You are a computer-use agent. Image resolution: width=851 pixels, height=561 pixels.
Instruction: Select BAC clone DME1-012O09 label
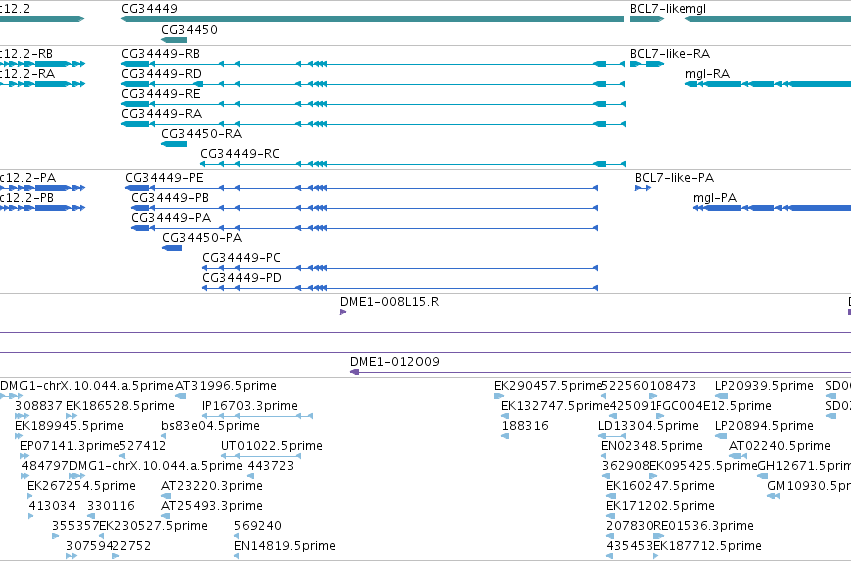(x=395, y=362)
